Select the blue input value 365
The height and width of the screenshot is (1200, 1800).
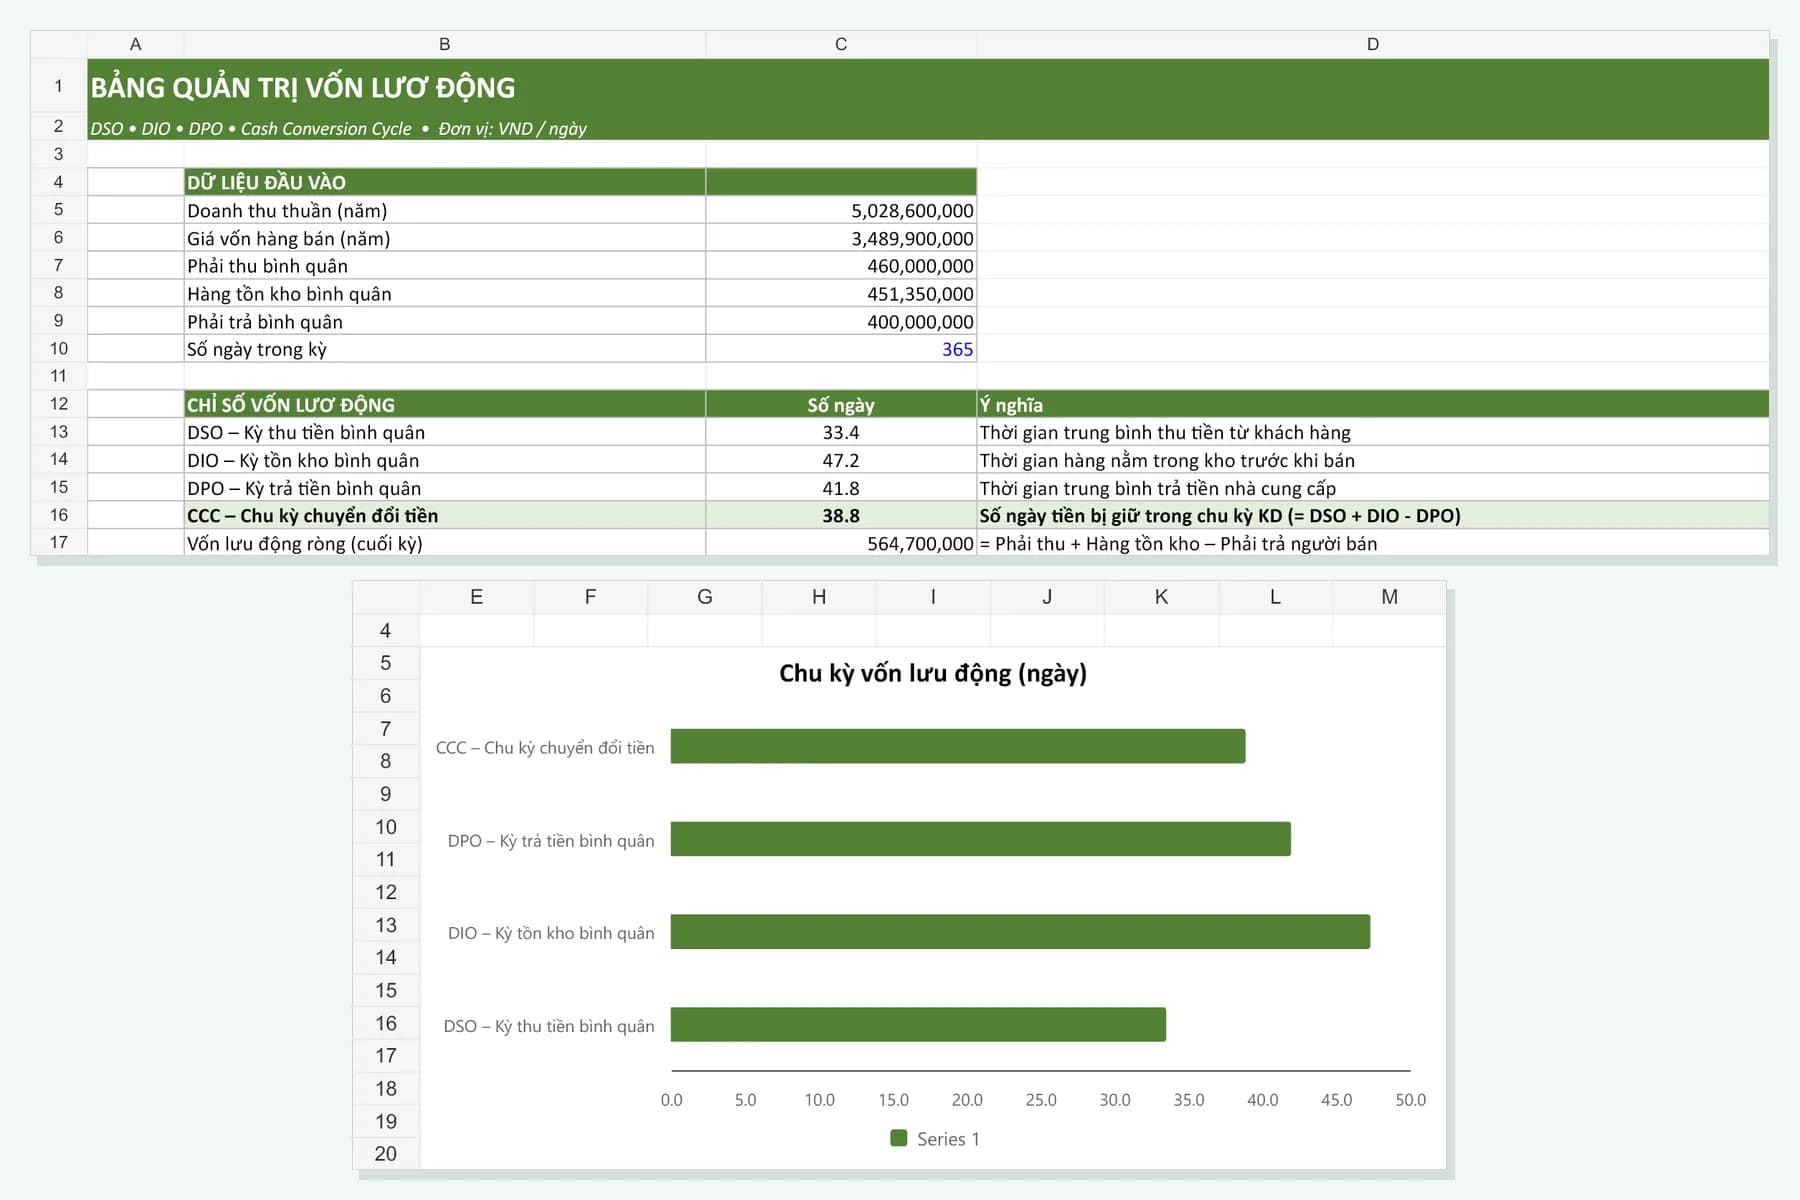[x=841, y=349]
